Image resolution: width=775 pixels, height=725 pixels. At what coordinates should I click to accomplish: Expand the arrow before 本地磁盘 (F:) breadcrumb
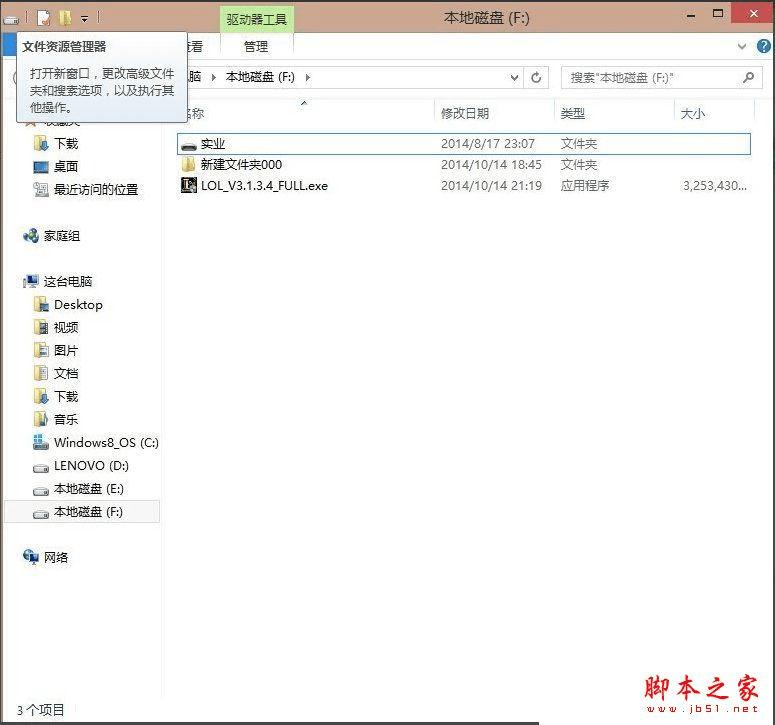[214, 78]
